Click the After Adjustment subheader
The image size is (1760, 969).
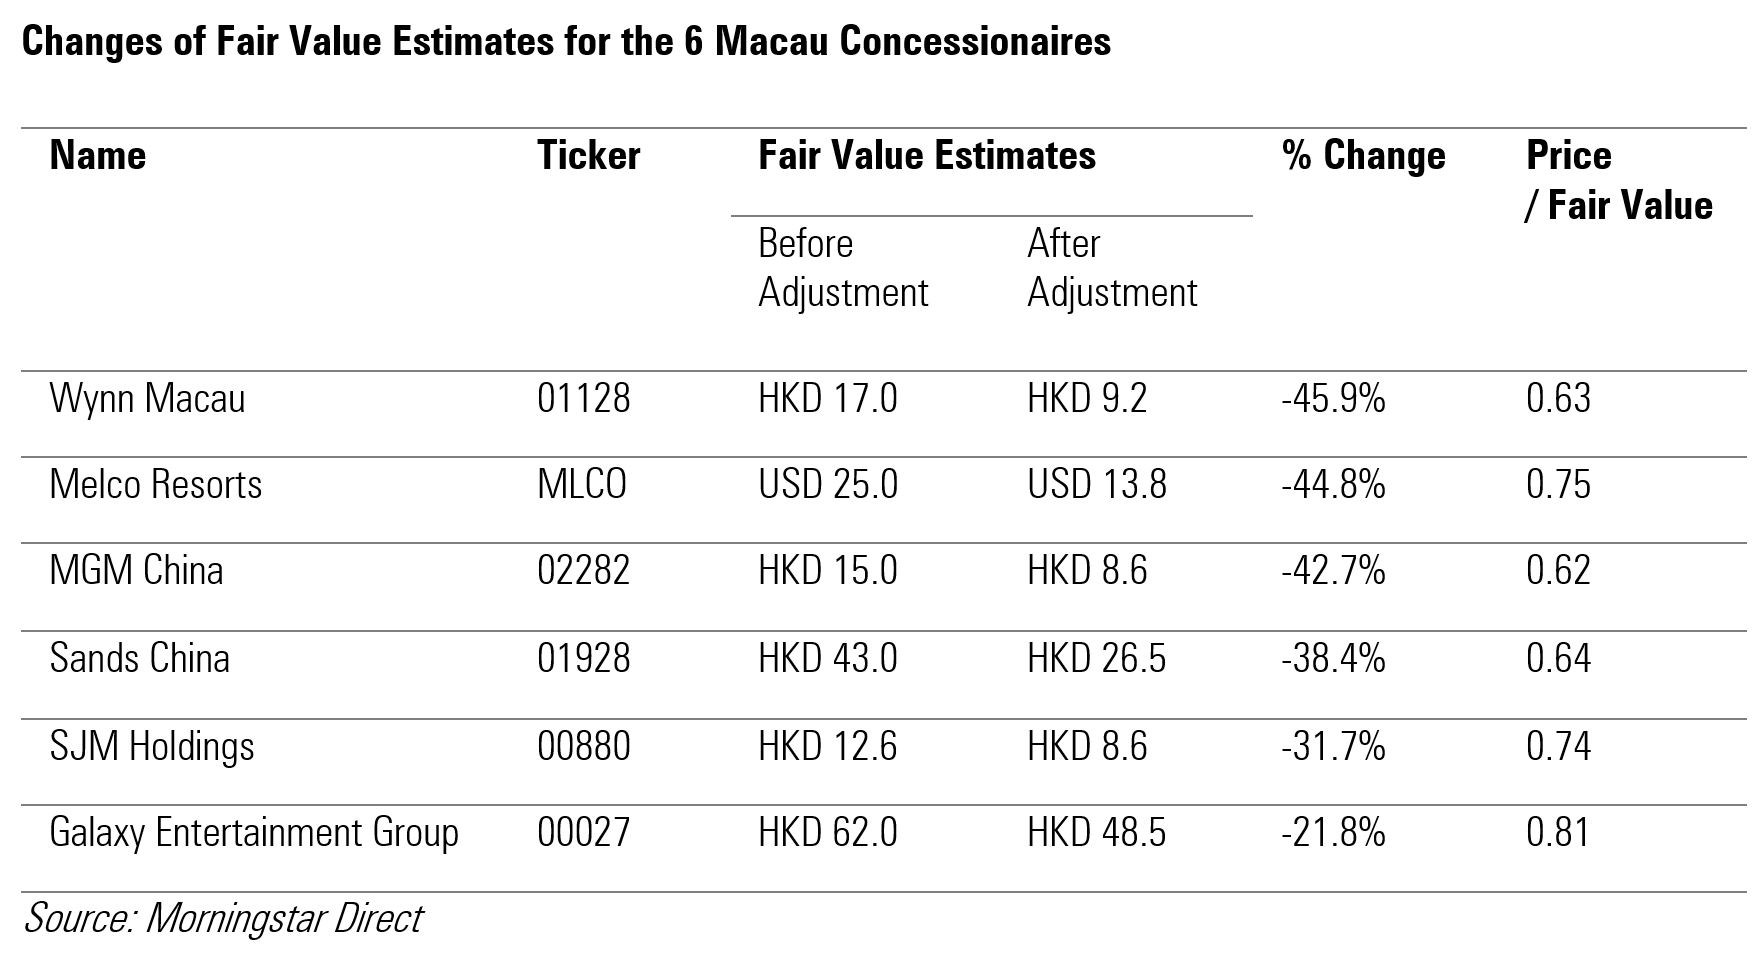click(1112, 268)
